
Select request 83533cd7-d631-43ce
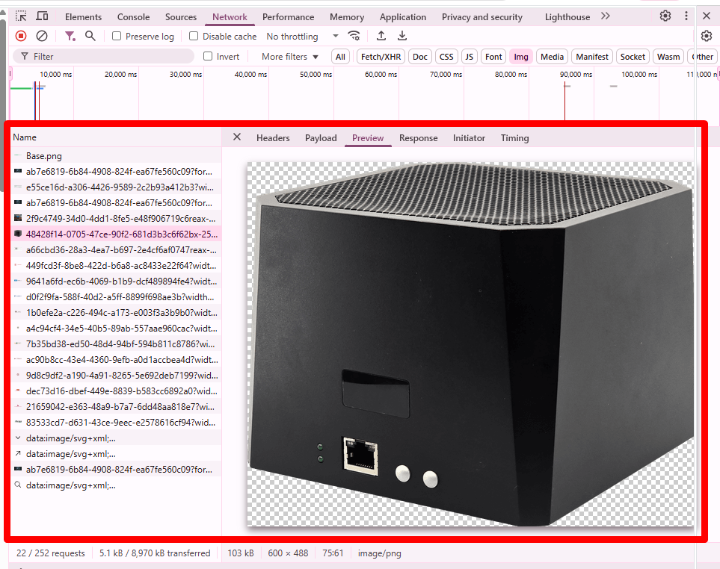click(x=116, y=422)
